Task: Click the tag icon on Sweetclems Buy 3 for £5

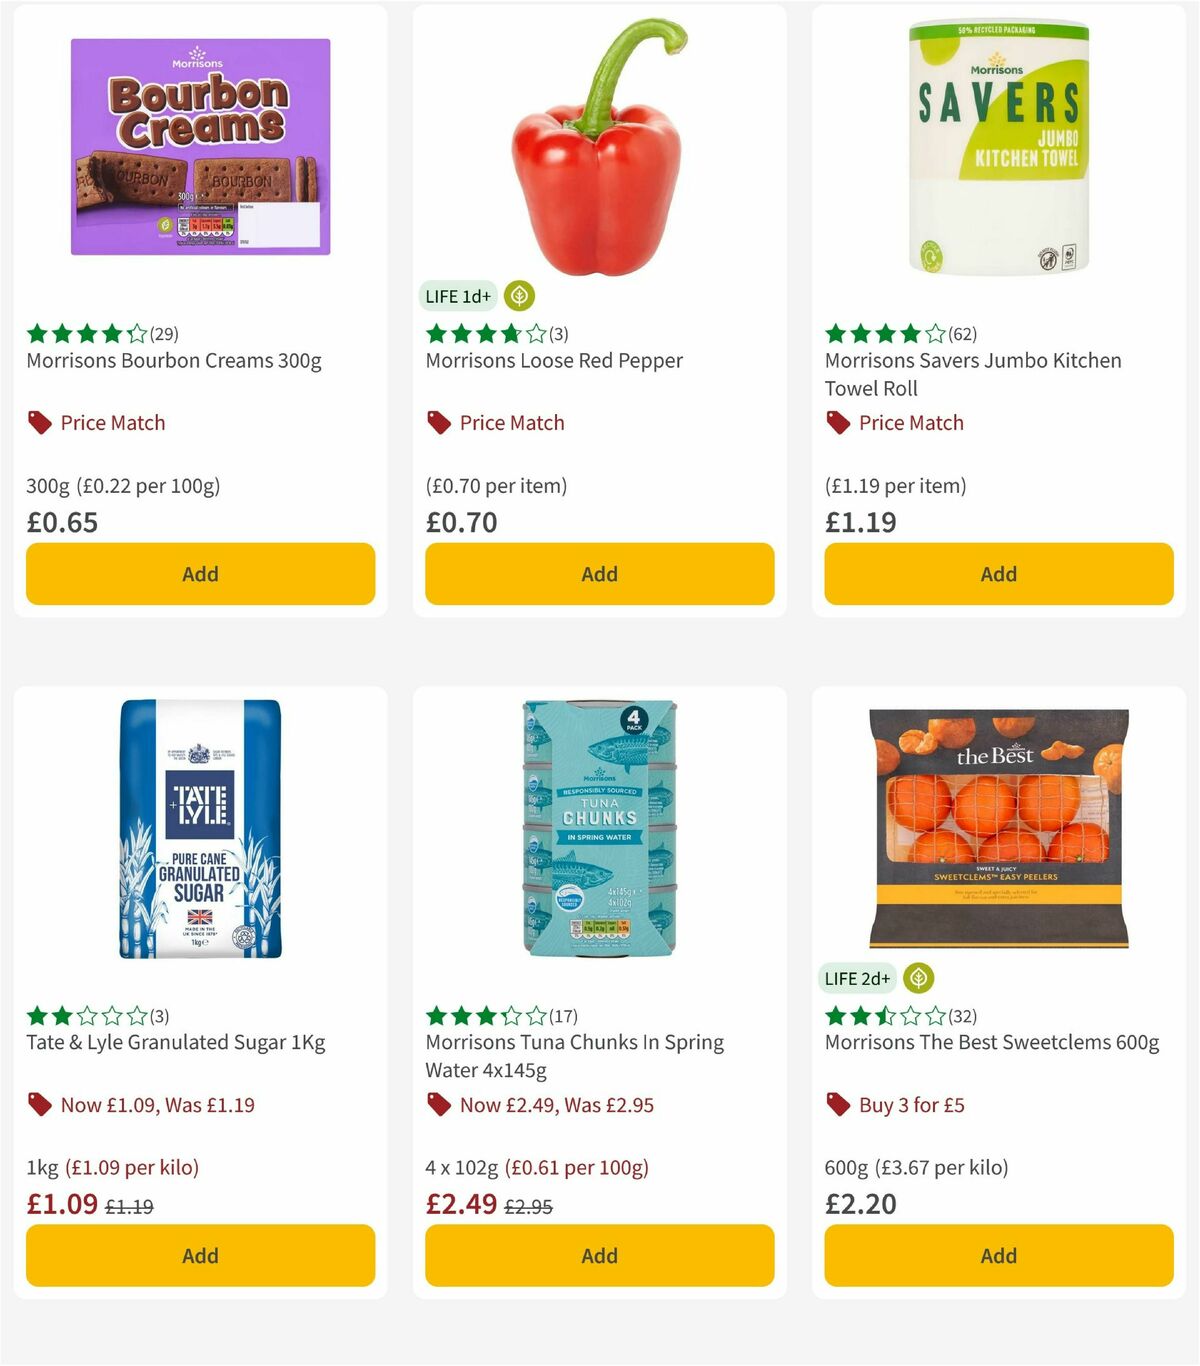Action: tap(838, 1105)
